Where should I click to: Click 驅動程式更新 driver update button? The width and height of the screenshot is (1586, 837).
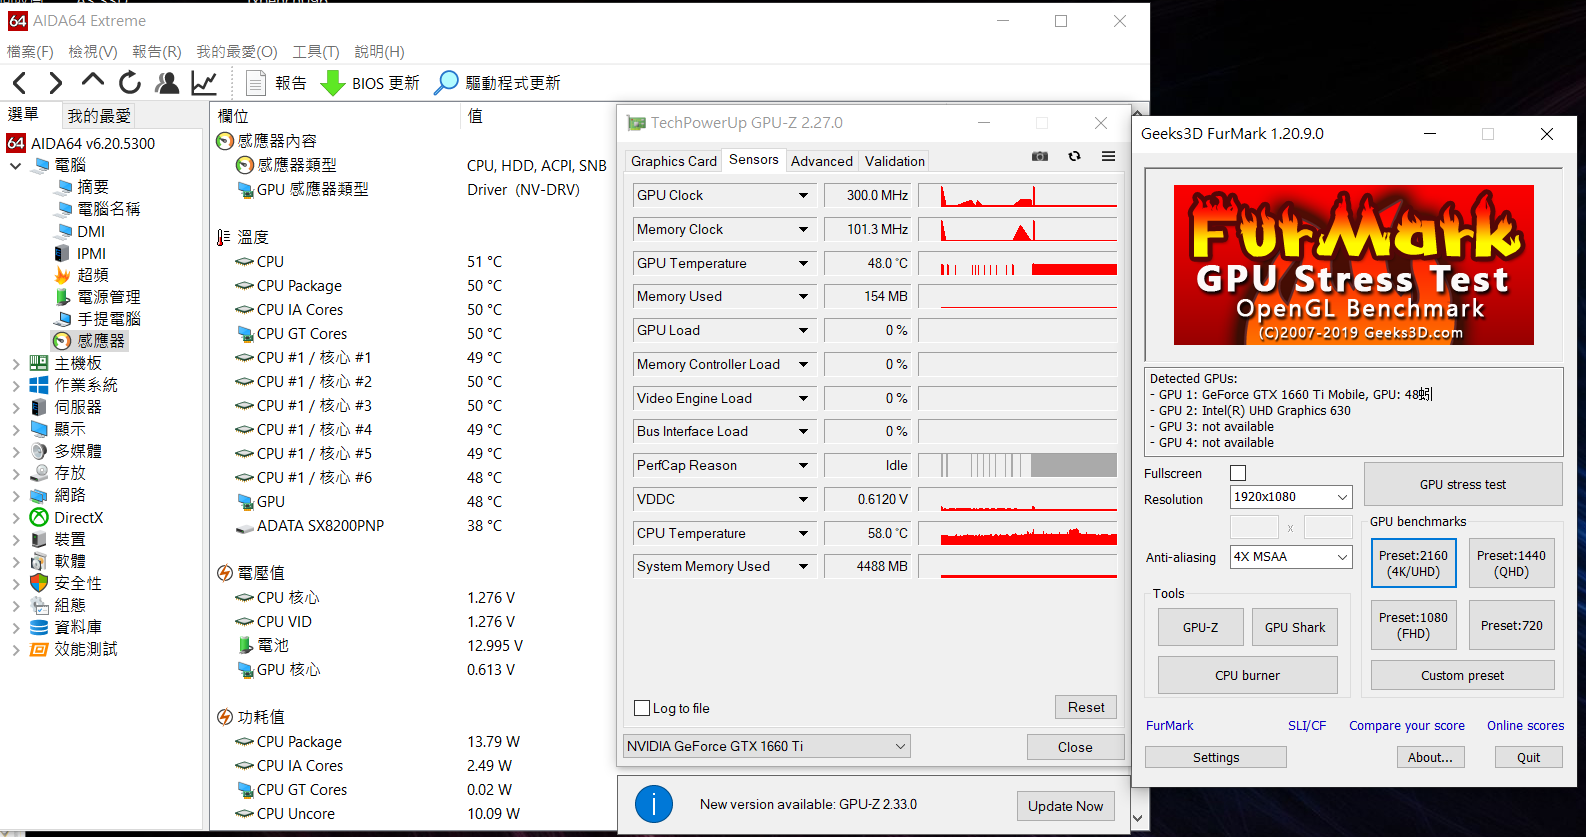pyautogui.click(x=497, y=83)
